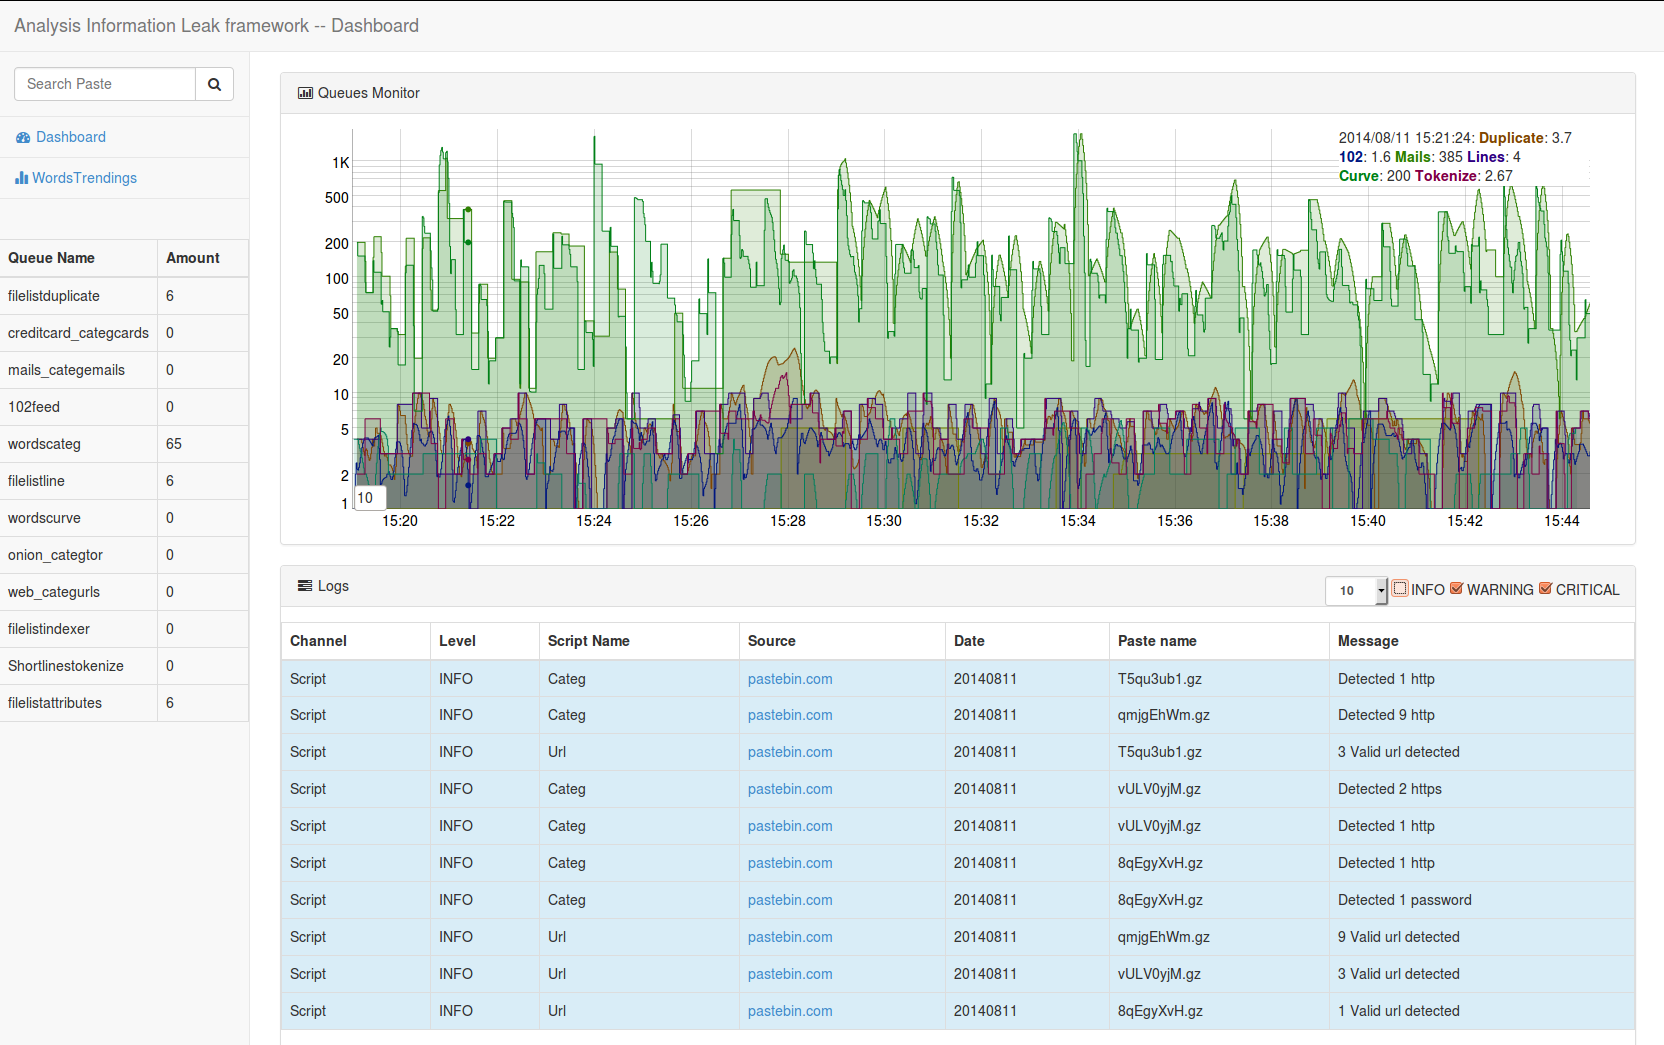Open pastebin.com link for Detected 9 http row

789,715
